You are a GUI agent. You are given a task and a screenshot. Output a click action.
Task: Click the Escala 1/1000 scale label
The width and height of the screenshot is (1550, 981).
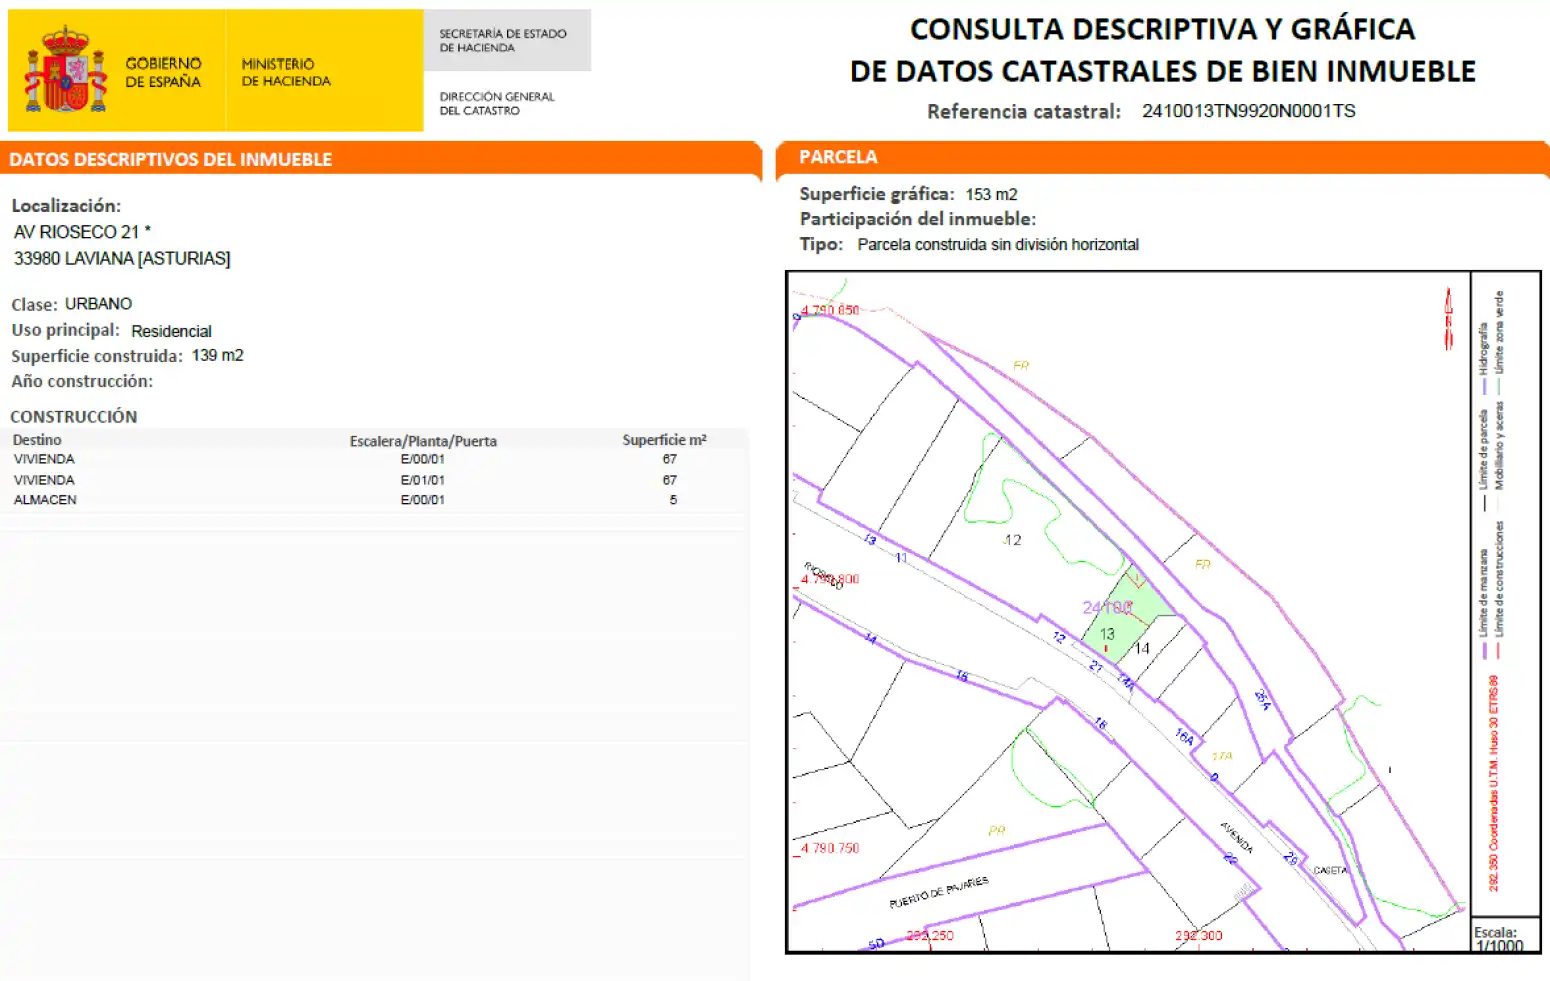(x=1499, y=939)
